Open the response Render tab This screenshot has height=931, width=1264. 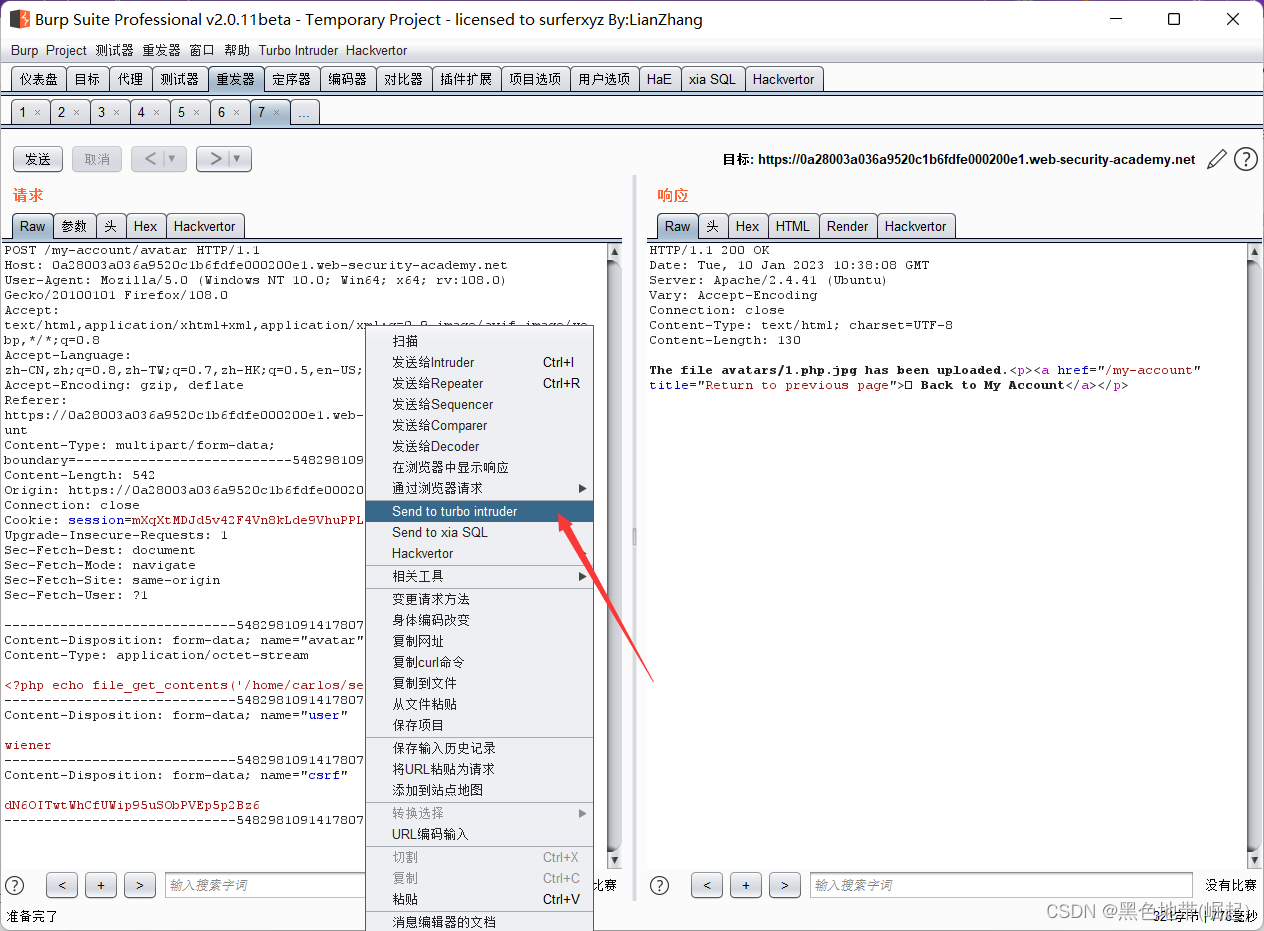847,226
